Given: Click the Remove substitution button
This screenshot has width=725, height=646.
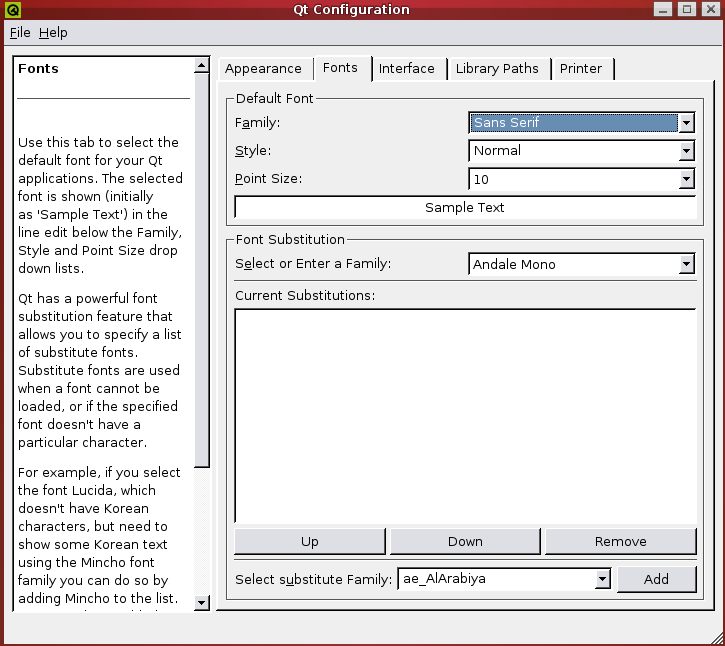Looking at the screenshot, I should [620, 542].
